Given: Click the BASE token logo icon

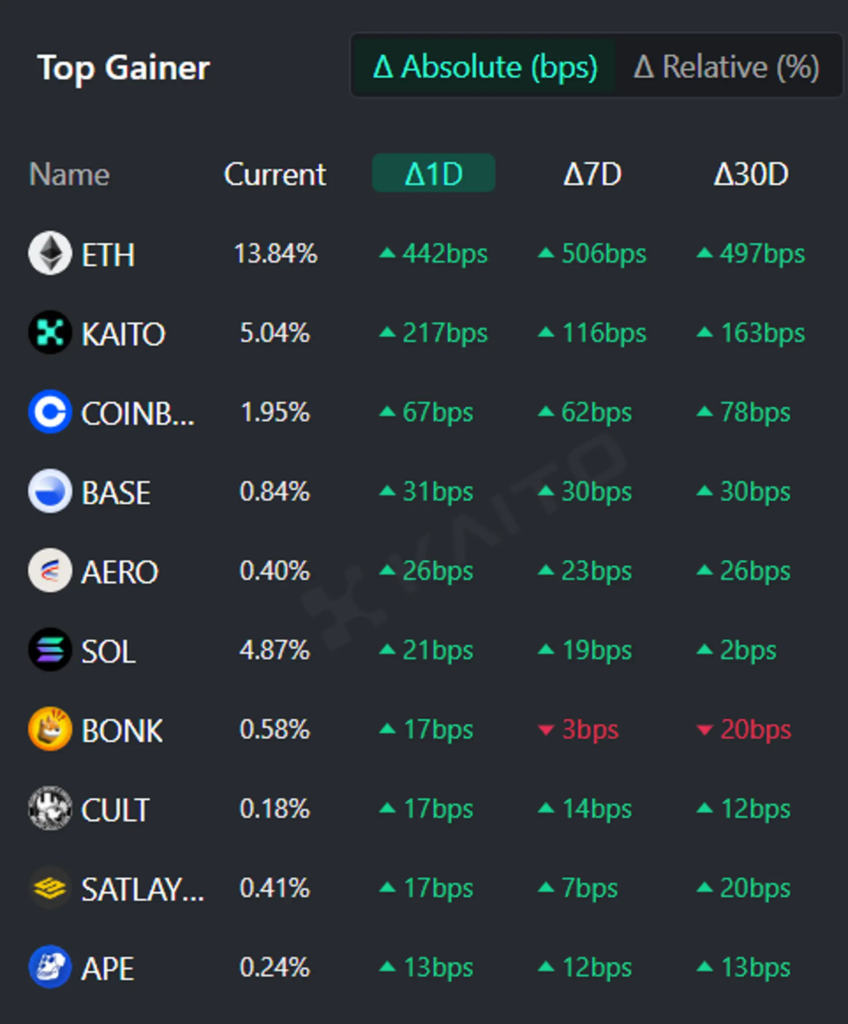Looking at the screenshot, I should [x=49, y=492].
